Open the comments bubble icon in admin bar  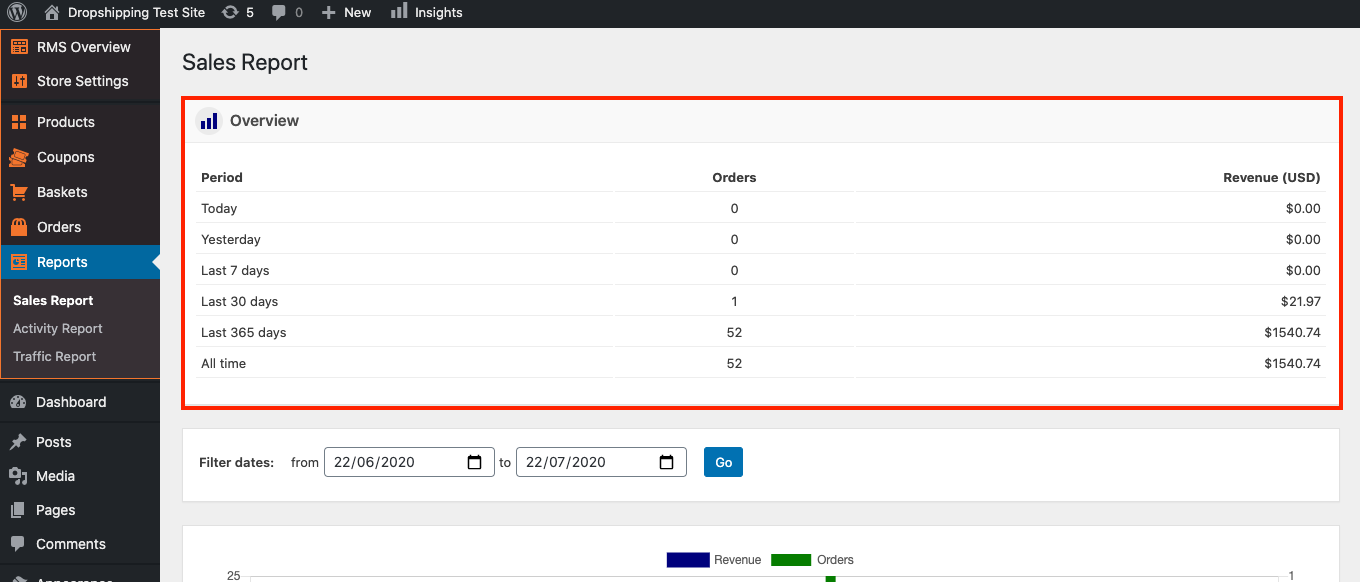pyautogui.click(x=279, y=13)
